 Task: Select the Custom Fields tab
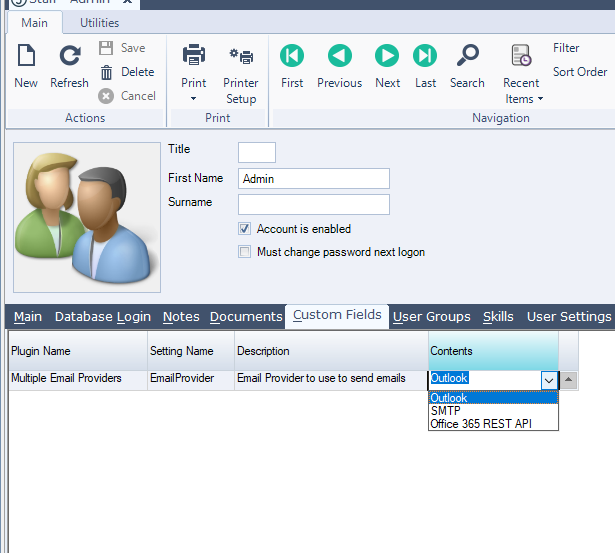[337, 315]
